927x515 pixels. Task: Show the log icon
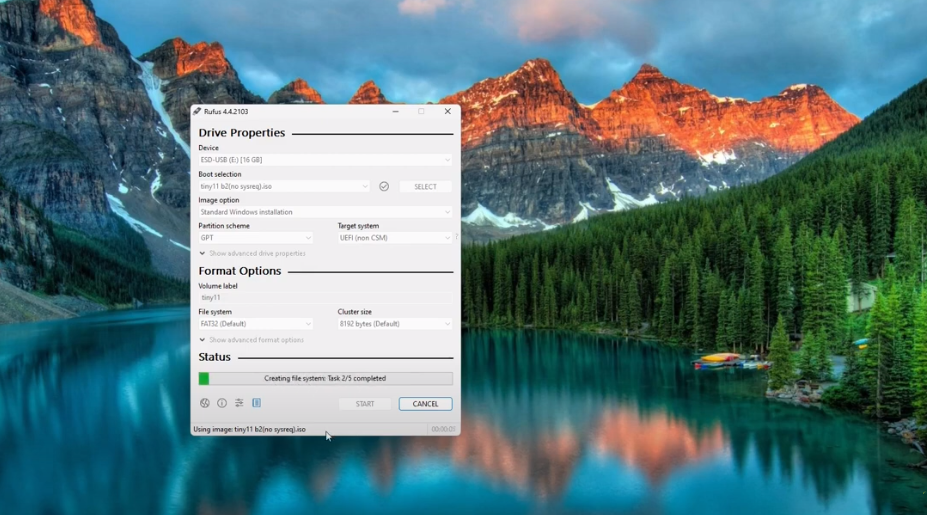(256, 403)
